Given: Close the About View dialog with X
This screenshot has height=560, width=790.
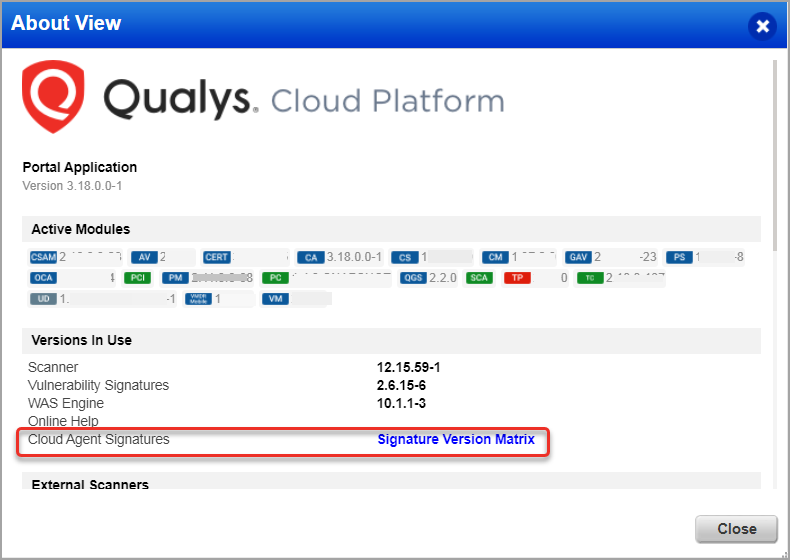Looking at the screenshot, I should click(x=762, y=26).
